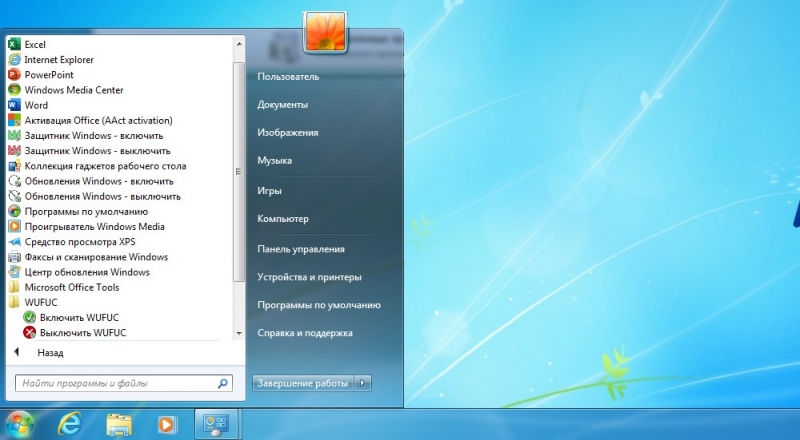Open Изображения from the Start menu
The height and width of the screenshot is (440, 800).
pyautogui.click(x=288, y=133)
